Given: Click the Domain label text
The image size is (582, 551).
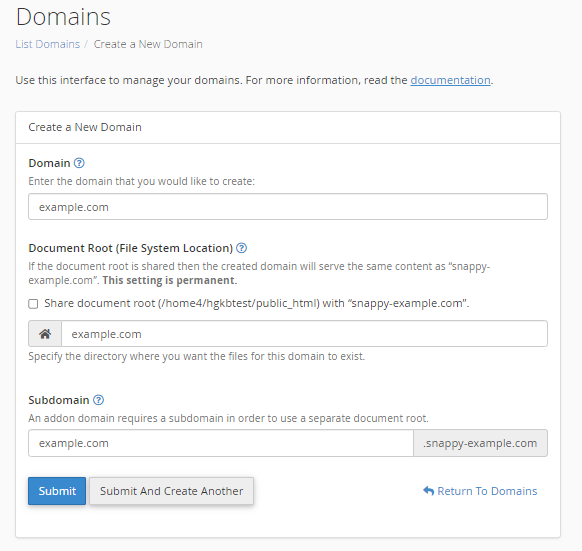Looking at the screenshot, I should pyautogui.click(x=49, y=163).
